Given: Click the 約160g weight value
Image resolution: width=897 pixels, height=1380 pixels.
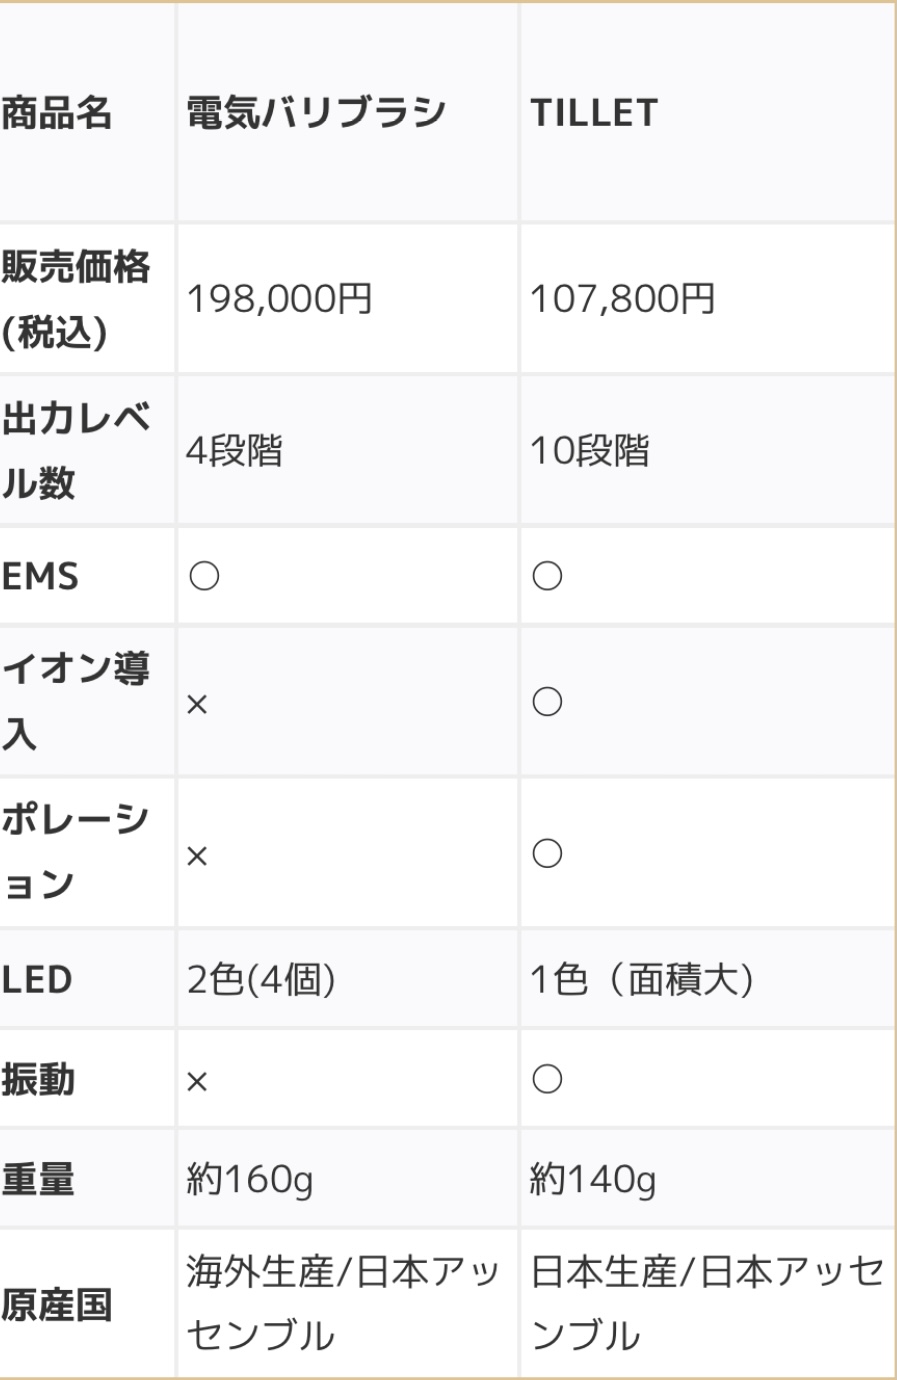Looking at the screenshot, I should [250, 1181].
